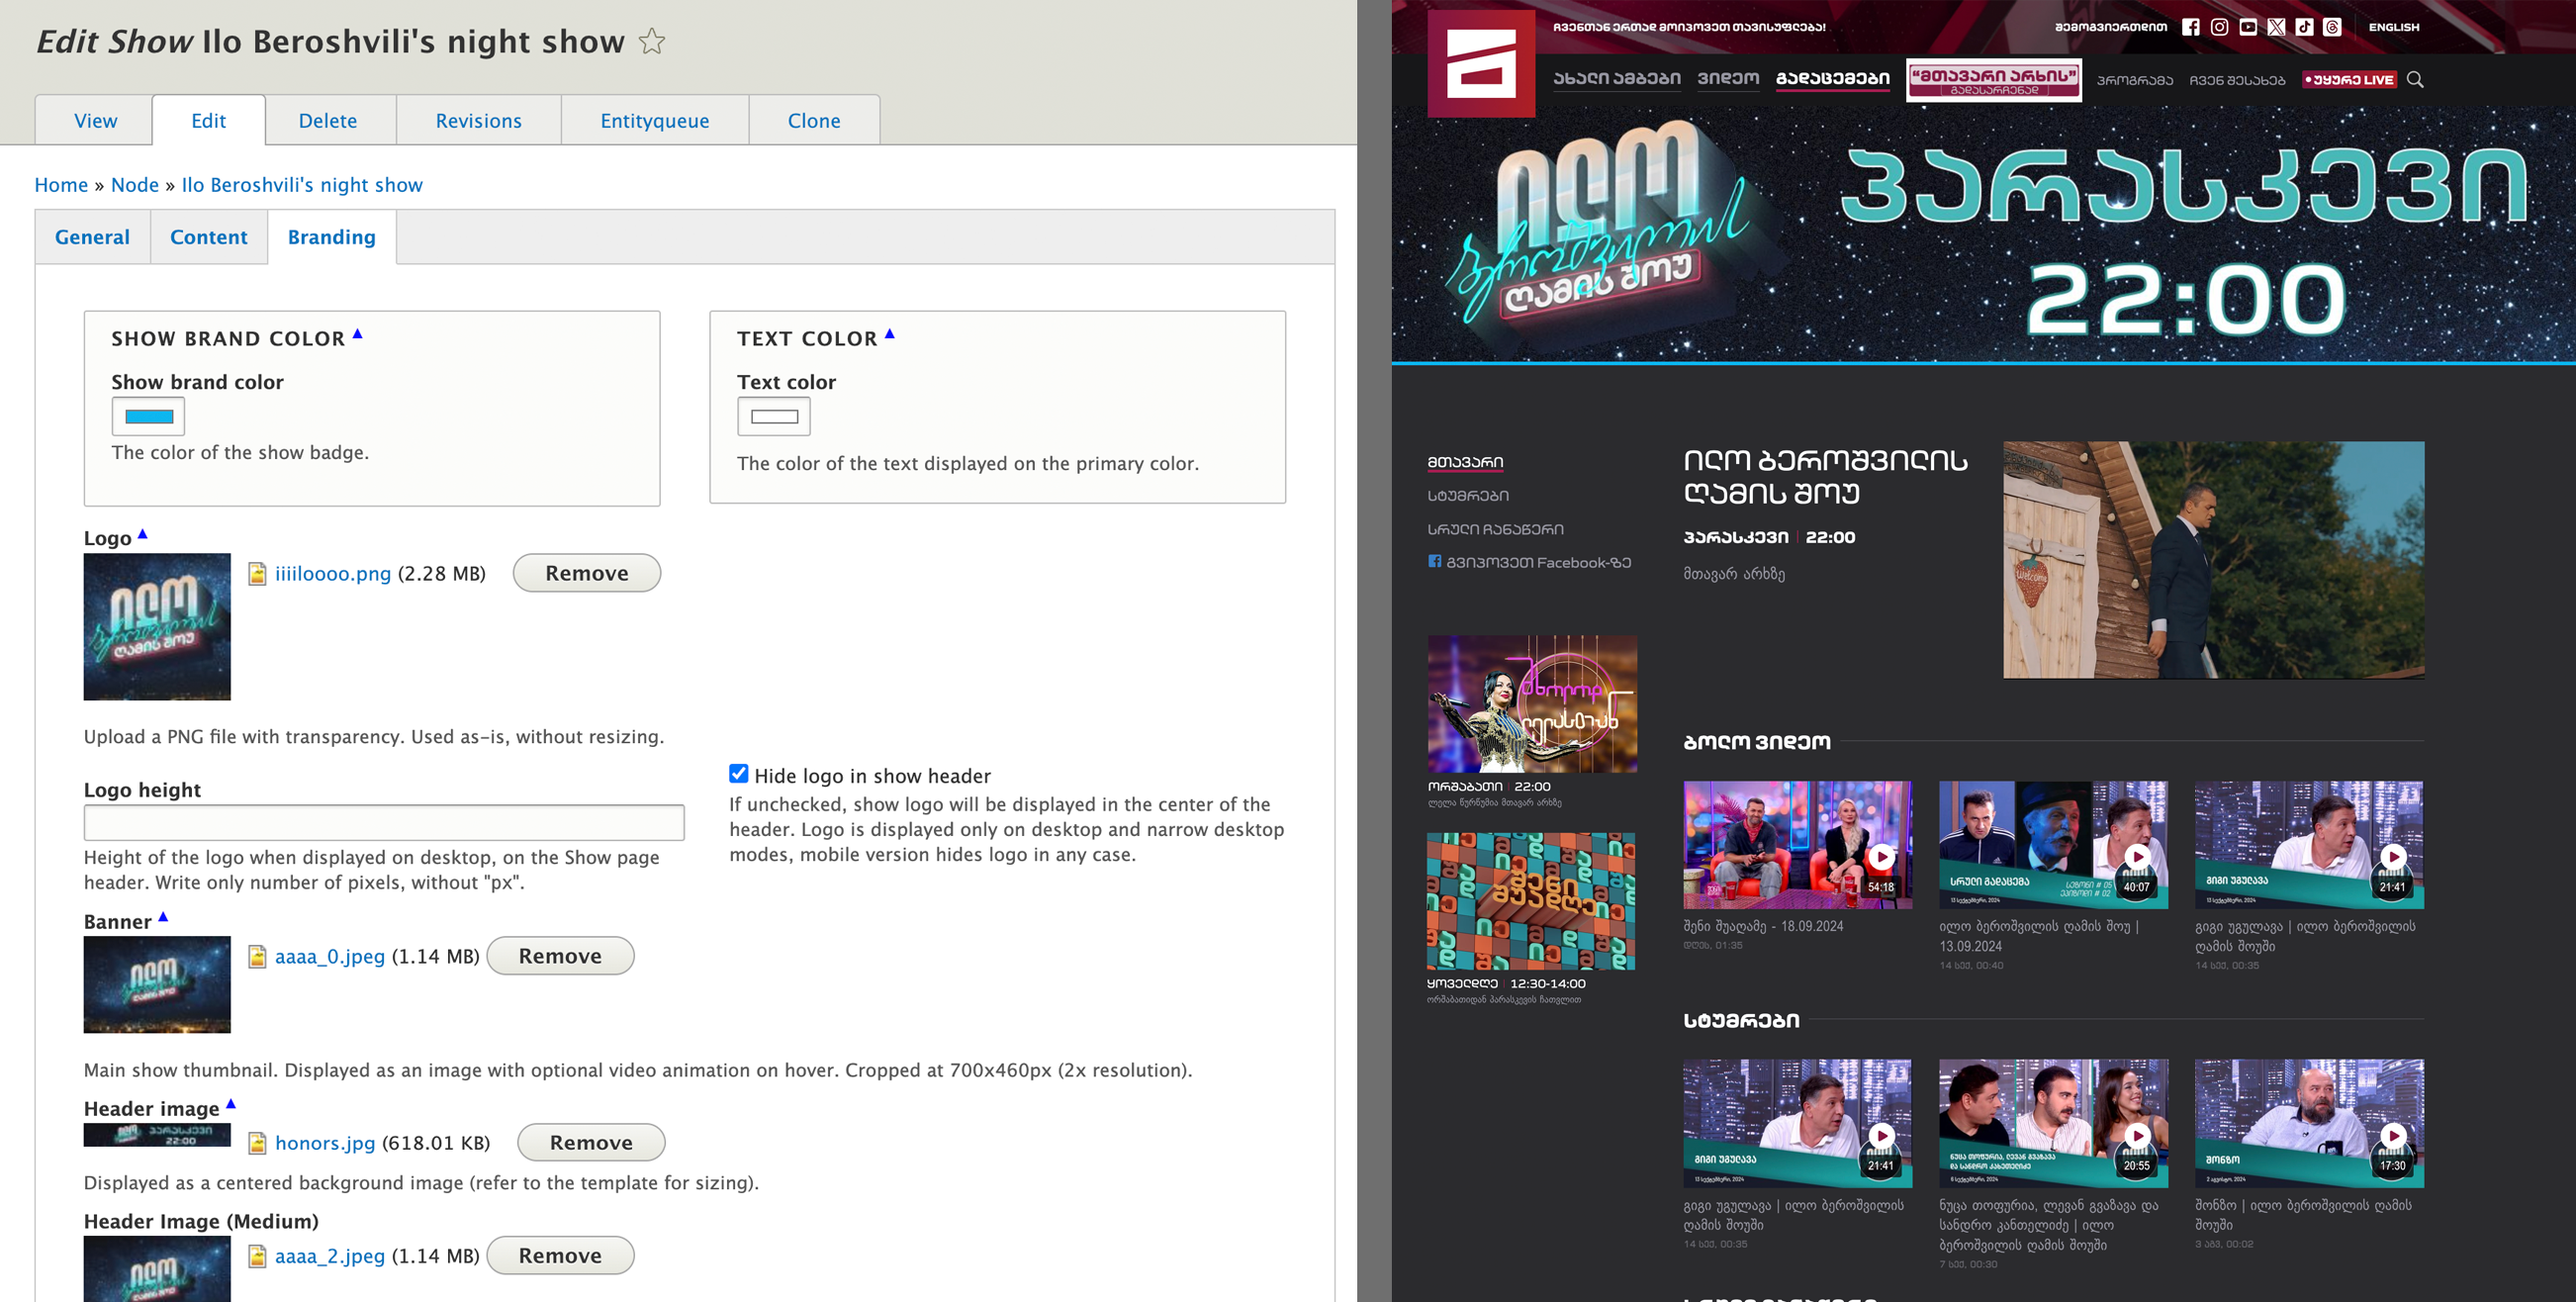
Task: Switch to the General vertical tab
Action: pos(92,237)
